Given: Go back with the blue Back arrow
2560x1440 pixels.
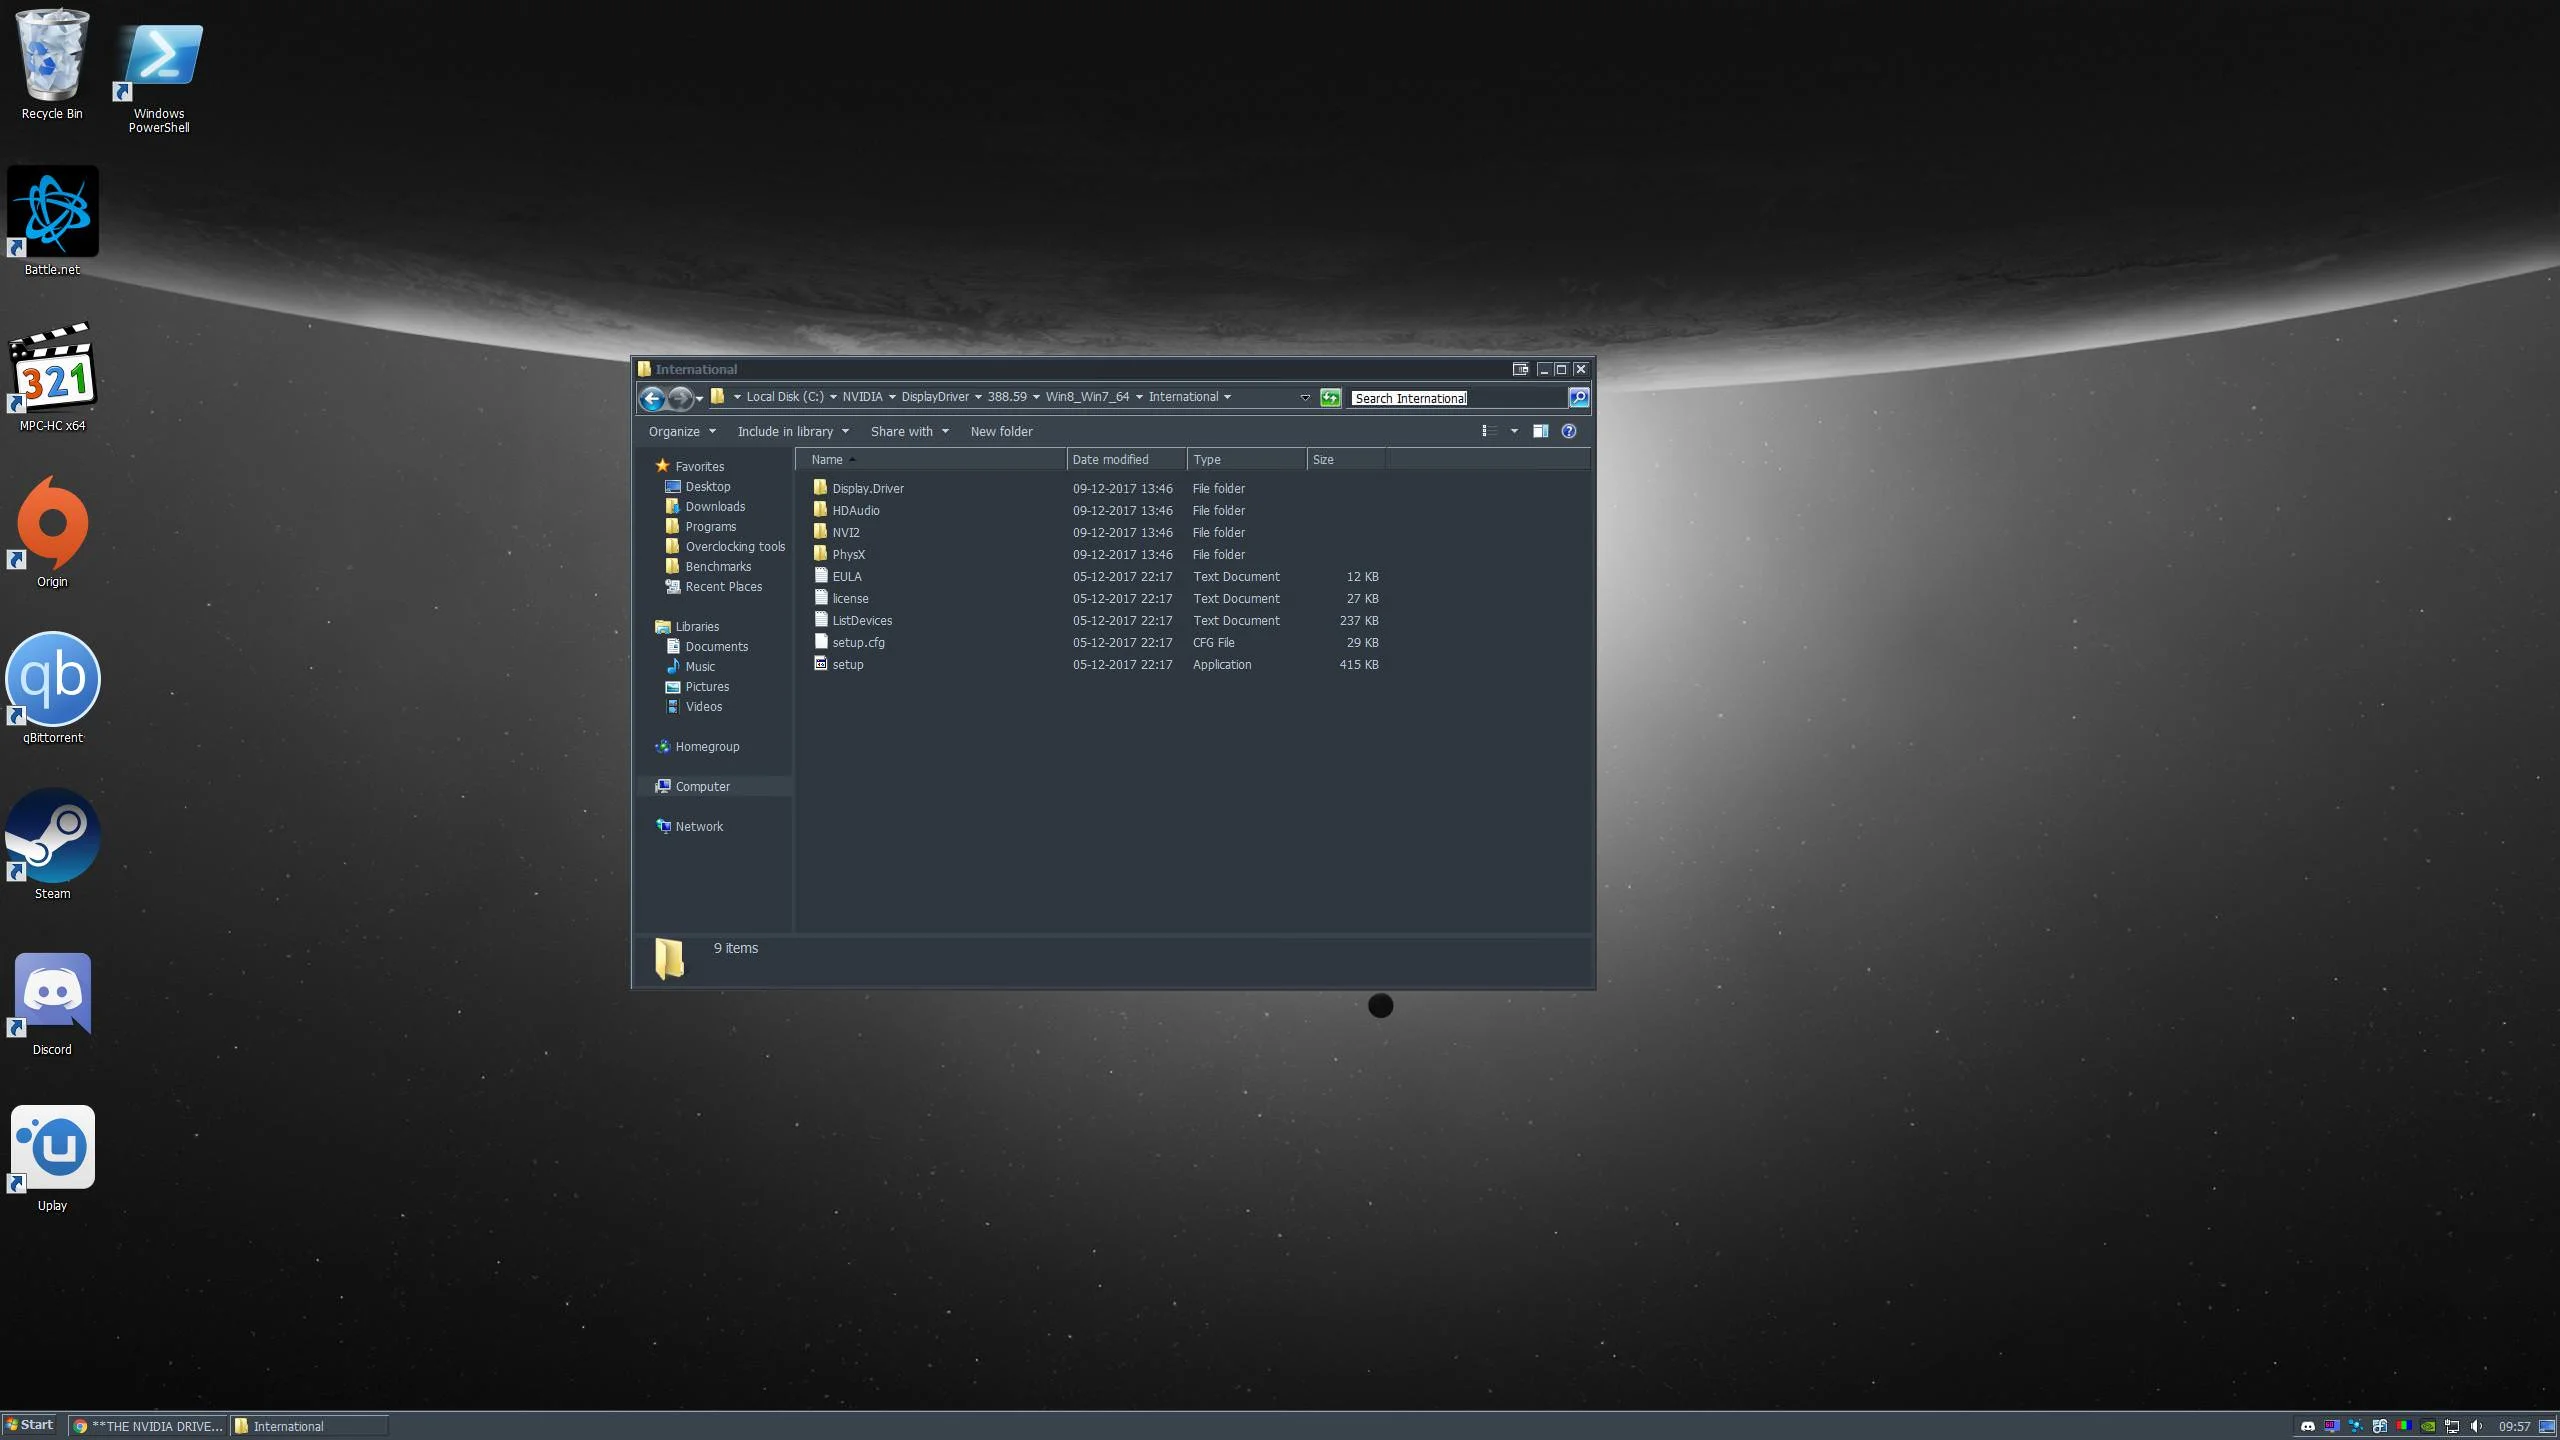Looking at the screenshot, I should [x=652, y=398].
